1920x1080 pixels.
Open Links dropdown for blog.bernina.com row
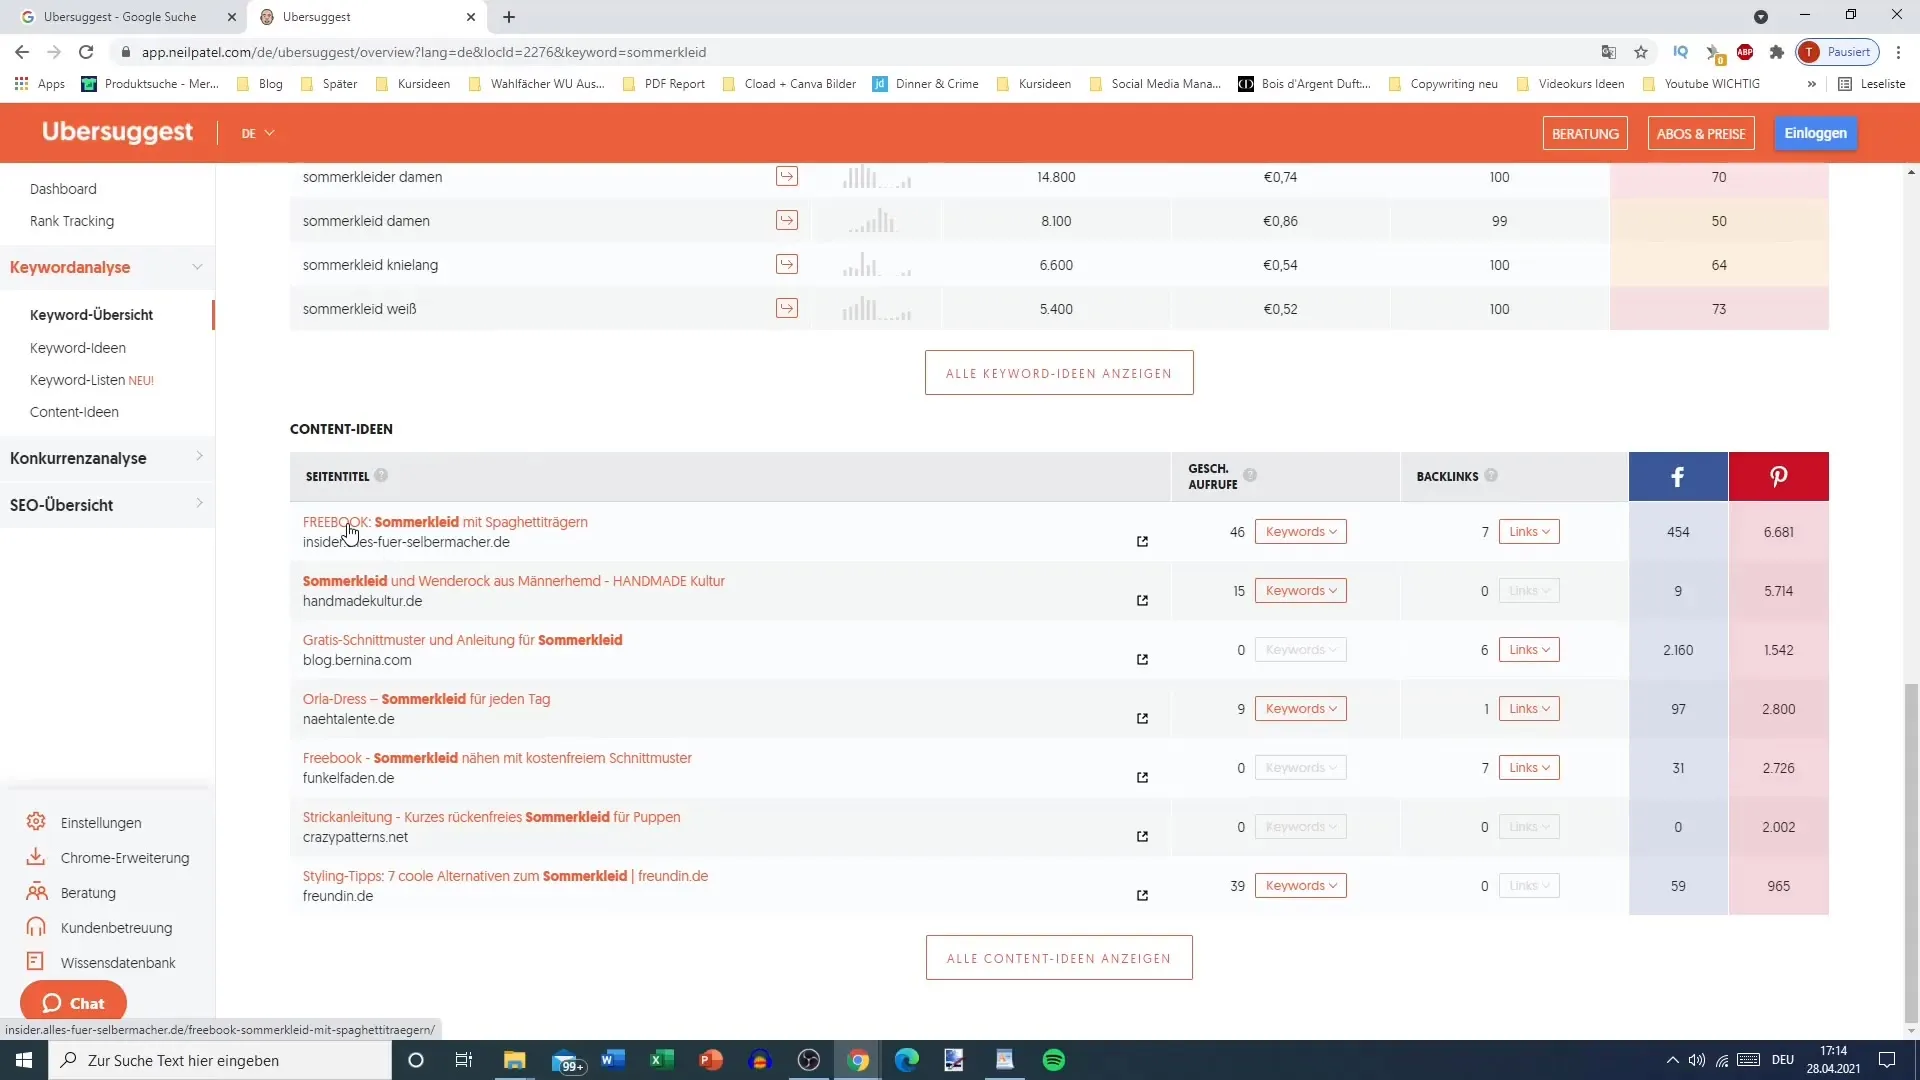point(1529,650)
